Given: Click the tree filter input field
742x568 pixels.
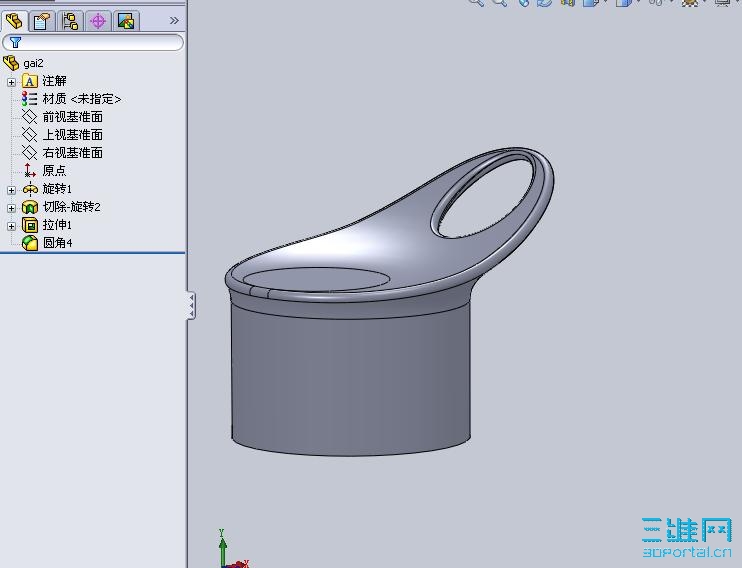Looking at the screenshot, I should click(93, 43).
